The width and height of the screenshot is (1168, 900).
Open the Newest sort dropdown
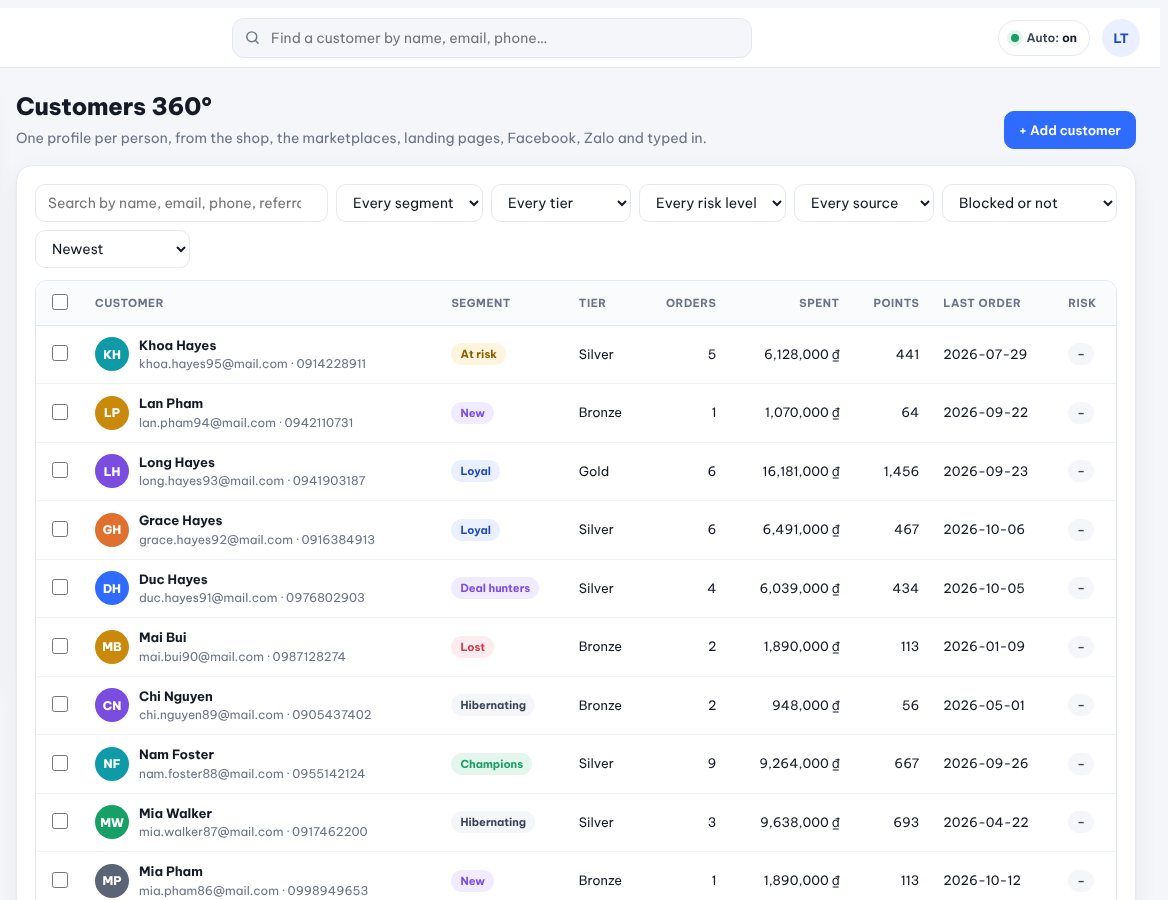click(x=112, y=249)
